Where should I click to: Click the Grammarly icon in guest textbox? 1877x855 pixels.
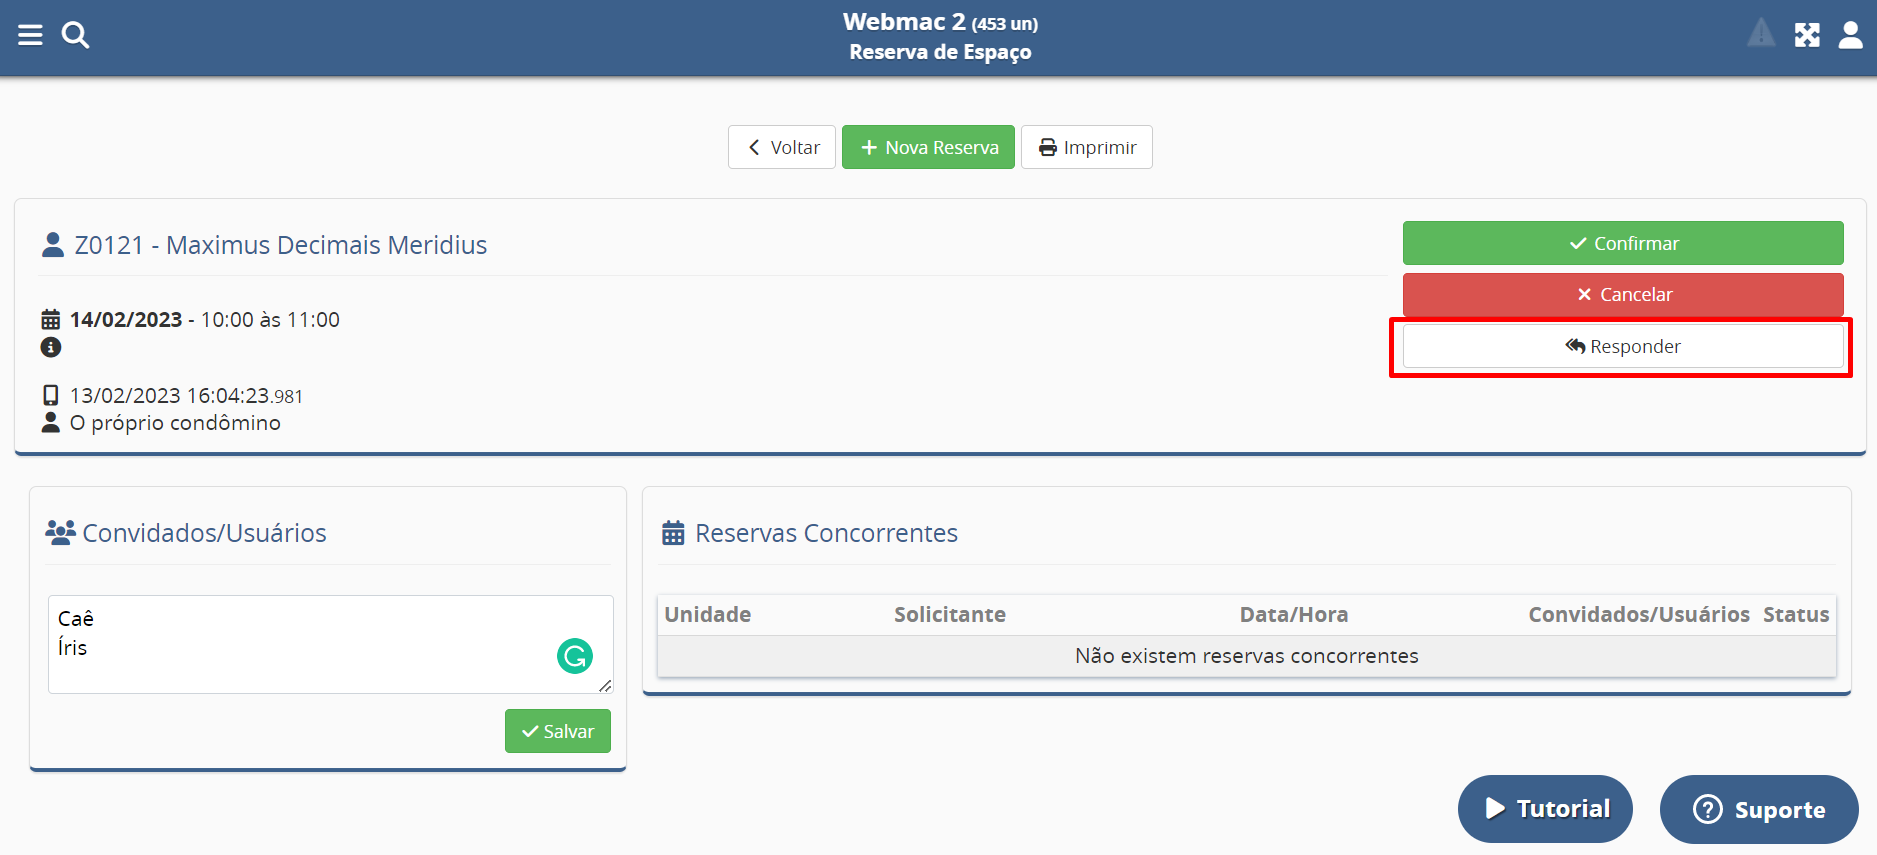click(x=574, y=656)
